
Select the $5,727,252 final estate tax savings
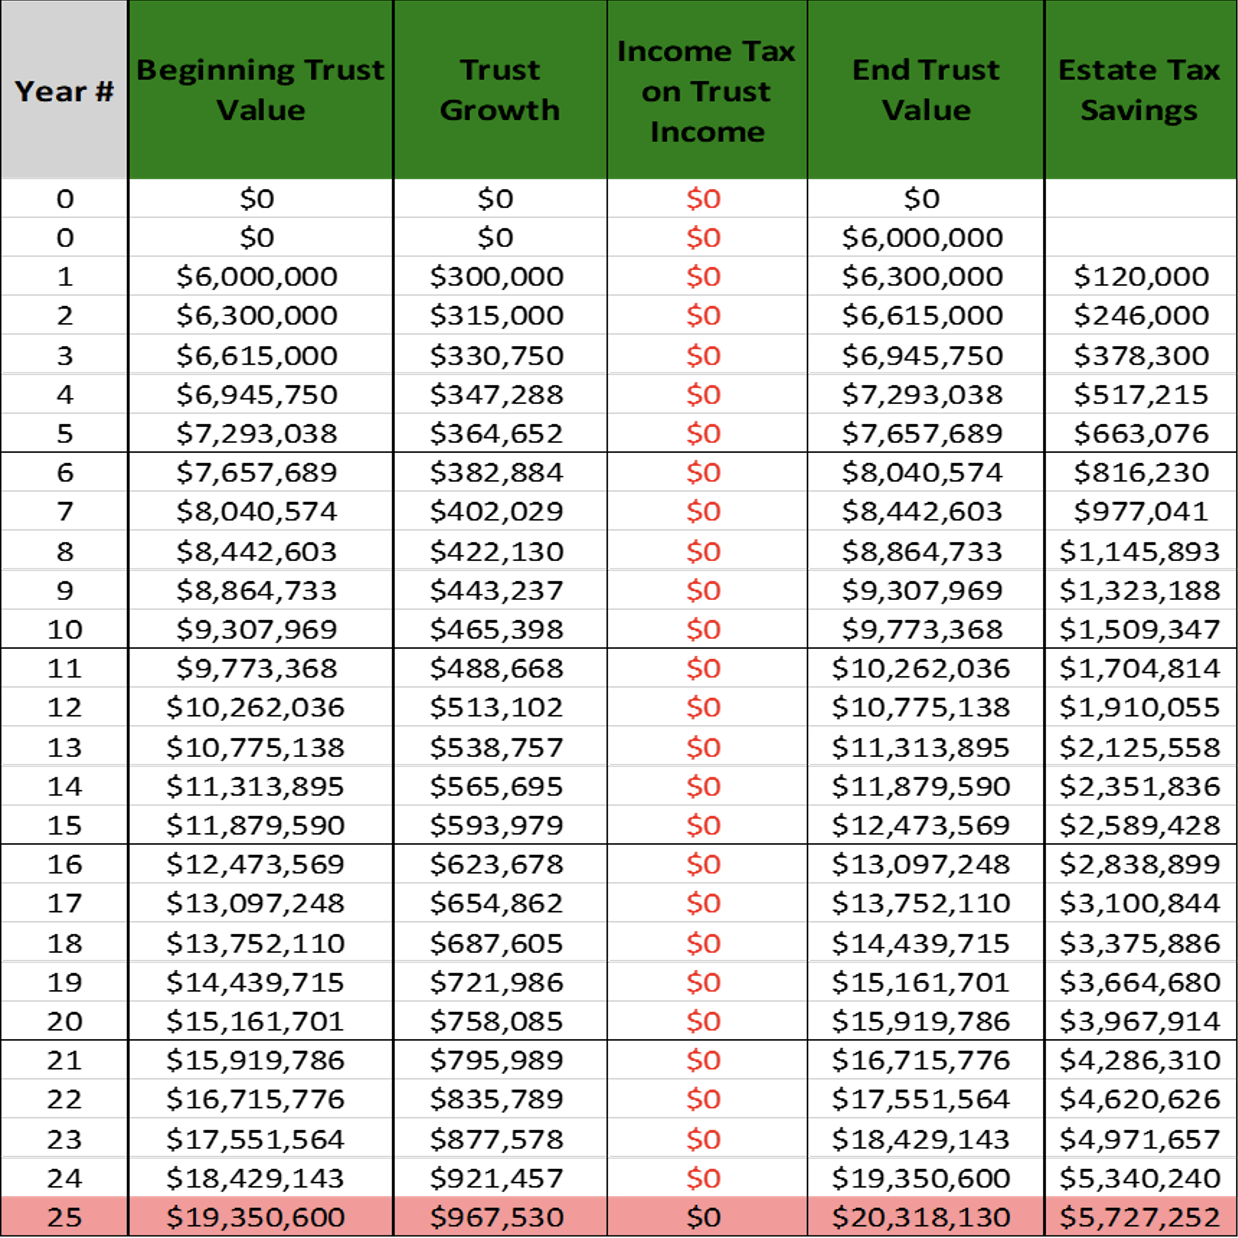1141,1217
